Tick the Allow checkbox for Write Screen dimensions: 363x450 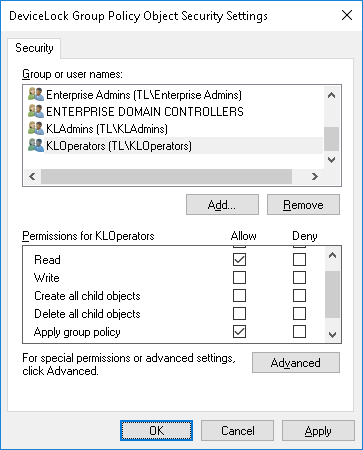[239, 278]
